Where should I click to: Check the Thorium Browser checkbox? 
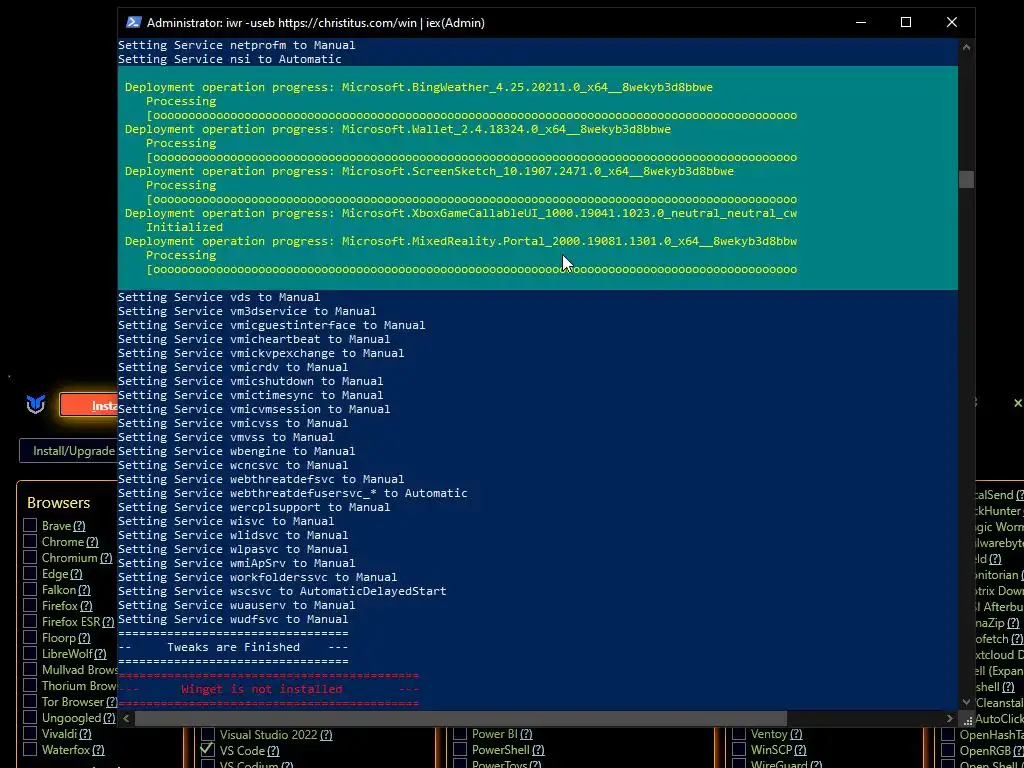[x=30, y=685]
